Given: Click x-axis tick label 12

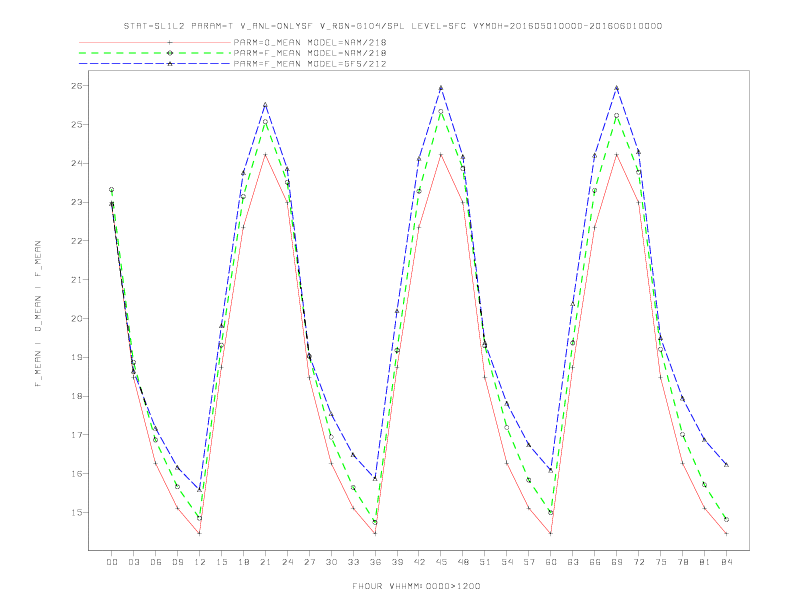Looking at the screenshot, I should pos(200,562).
